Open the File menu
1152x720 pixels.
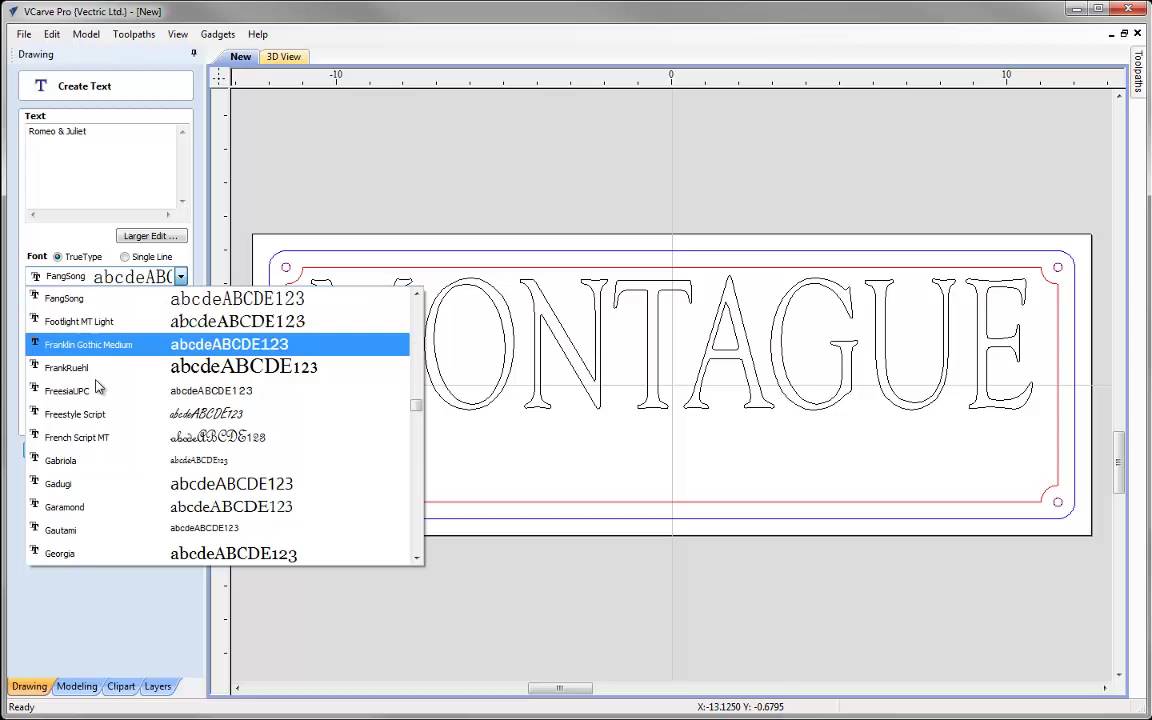click(24, 35)
